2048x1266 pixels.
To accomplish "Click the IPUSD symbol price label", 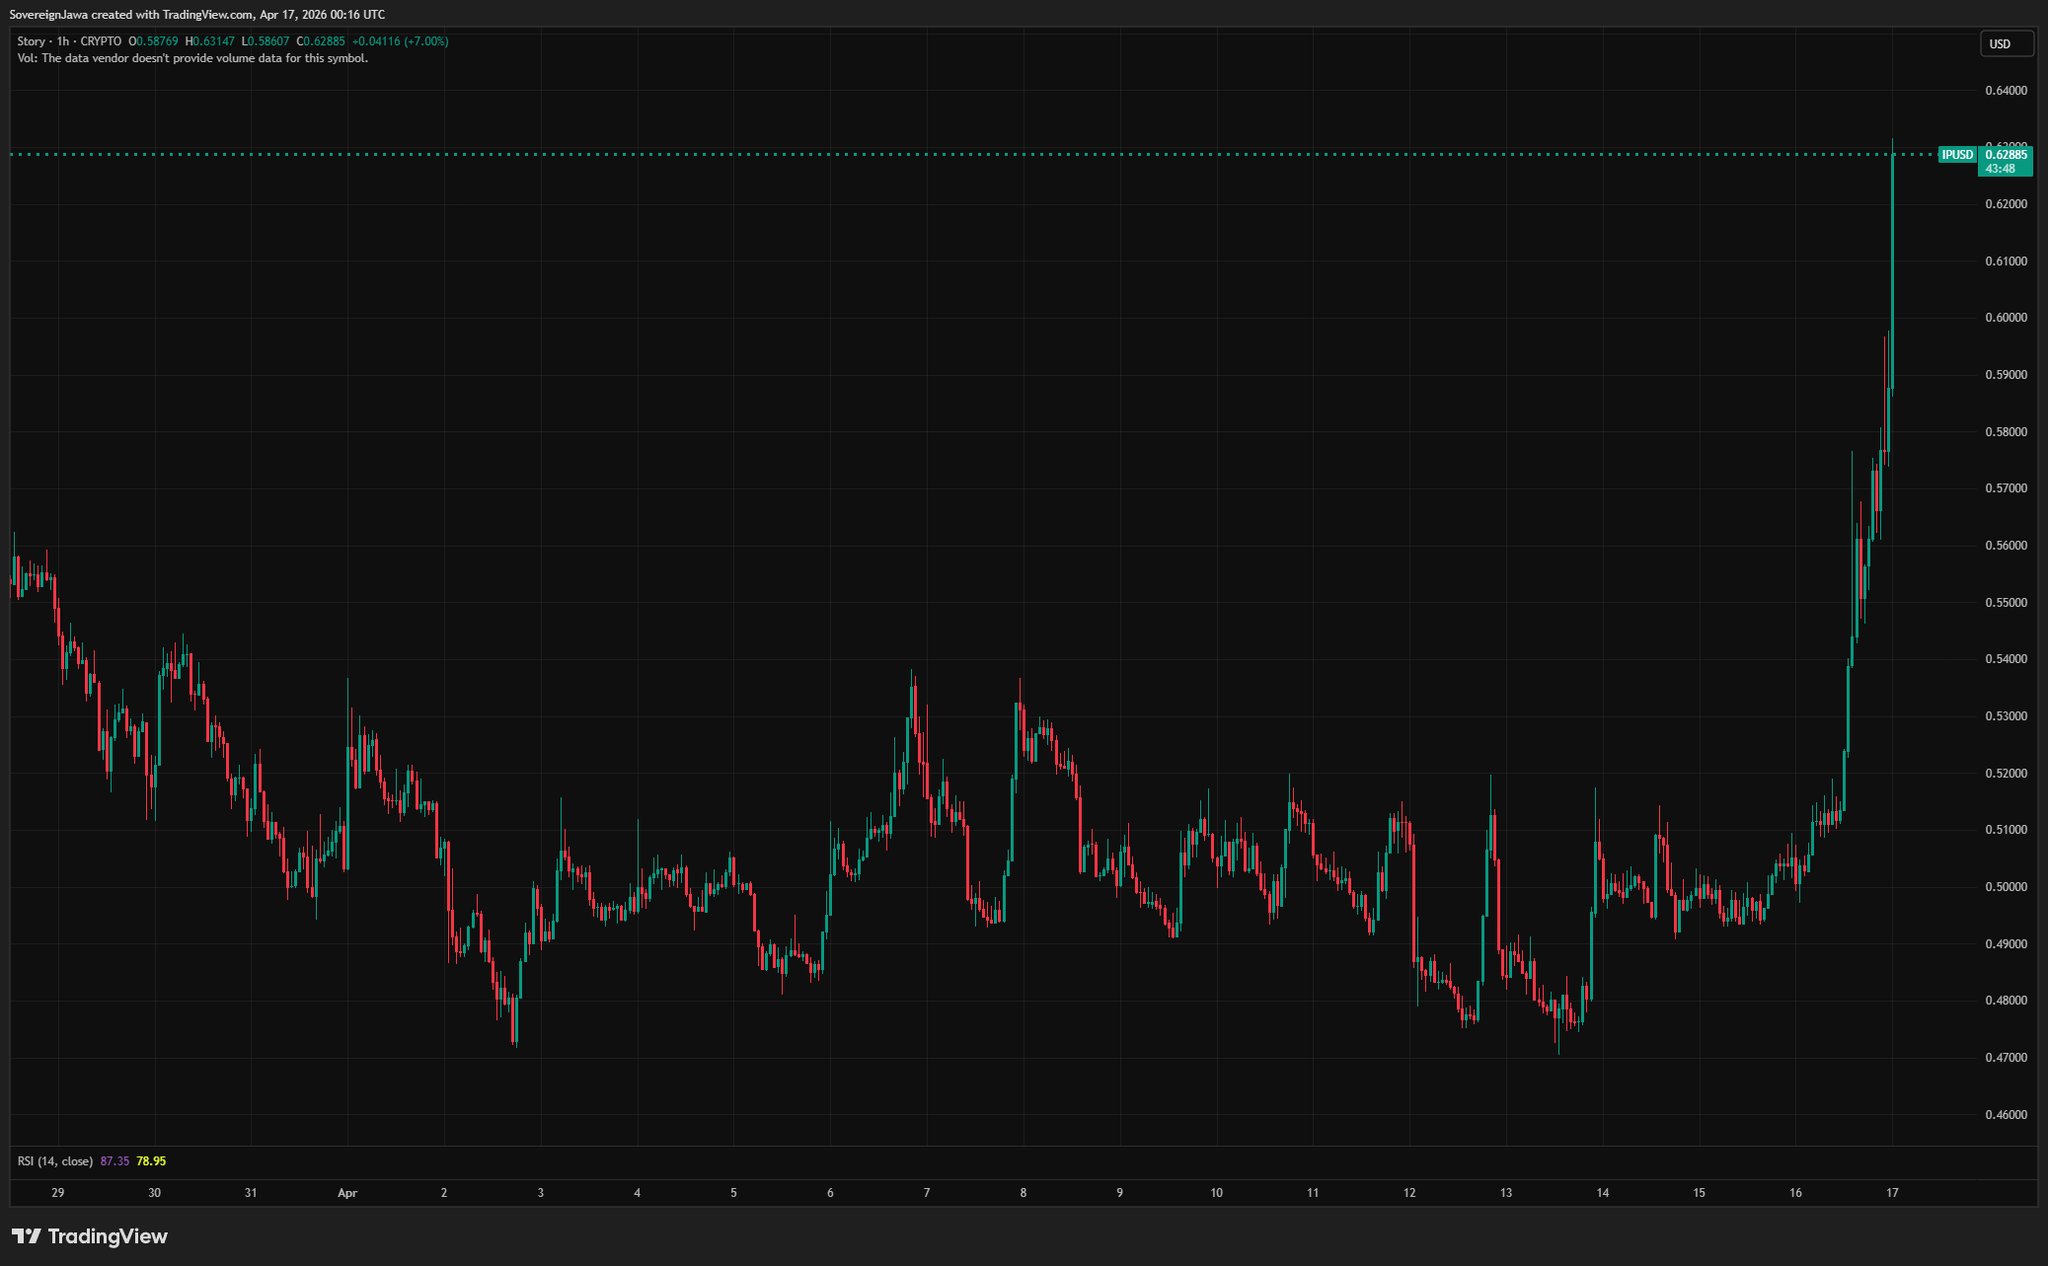I will 1957,155.
